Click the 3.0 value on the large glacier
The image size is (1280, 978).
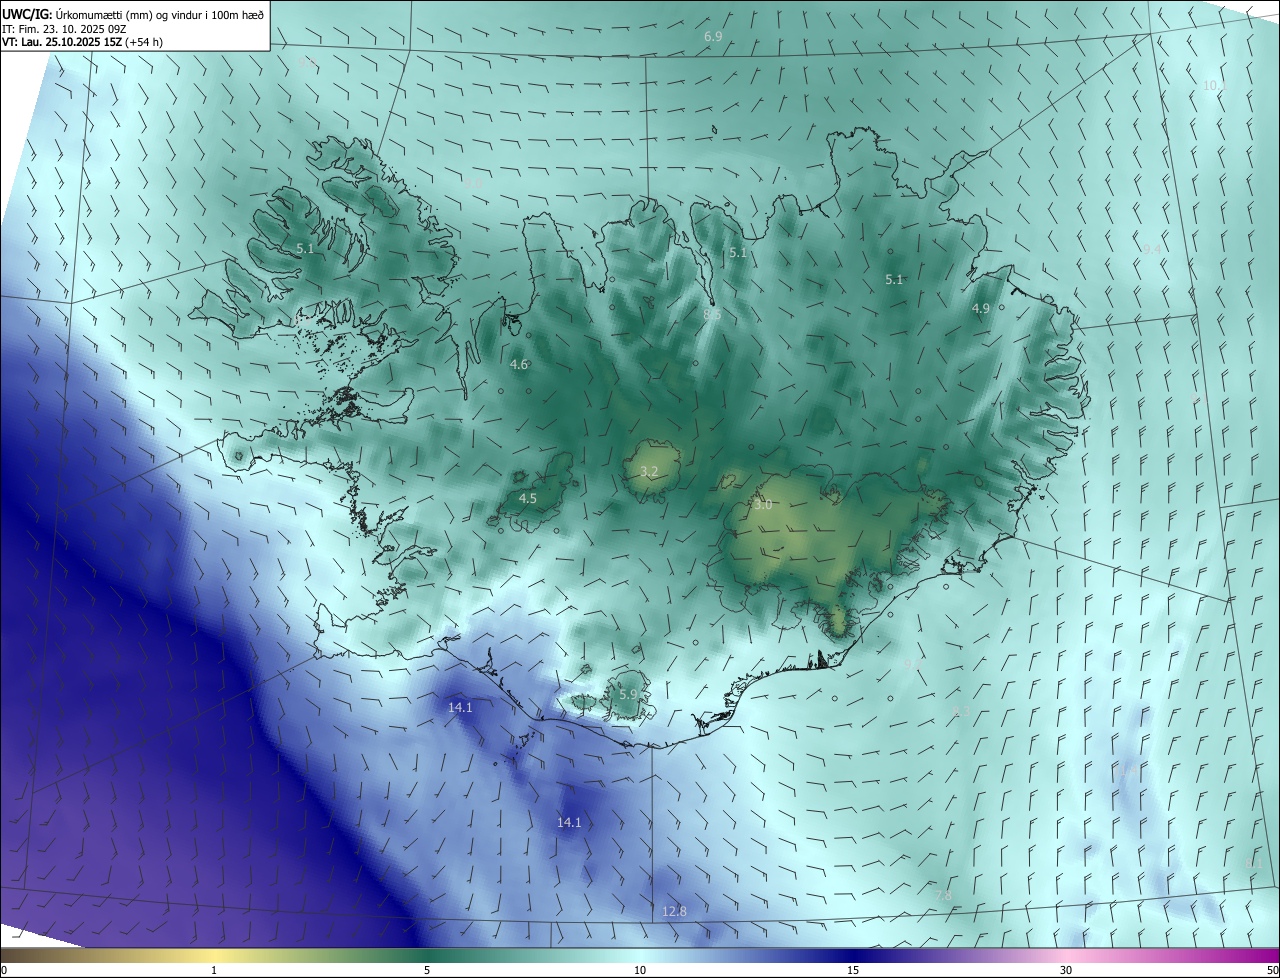(x=763, y=505)
